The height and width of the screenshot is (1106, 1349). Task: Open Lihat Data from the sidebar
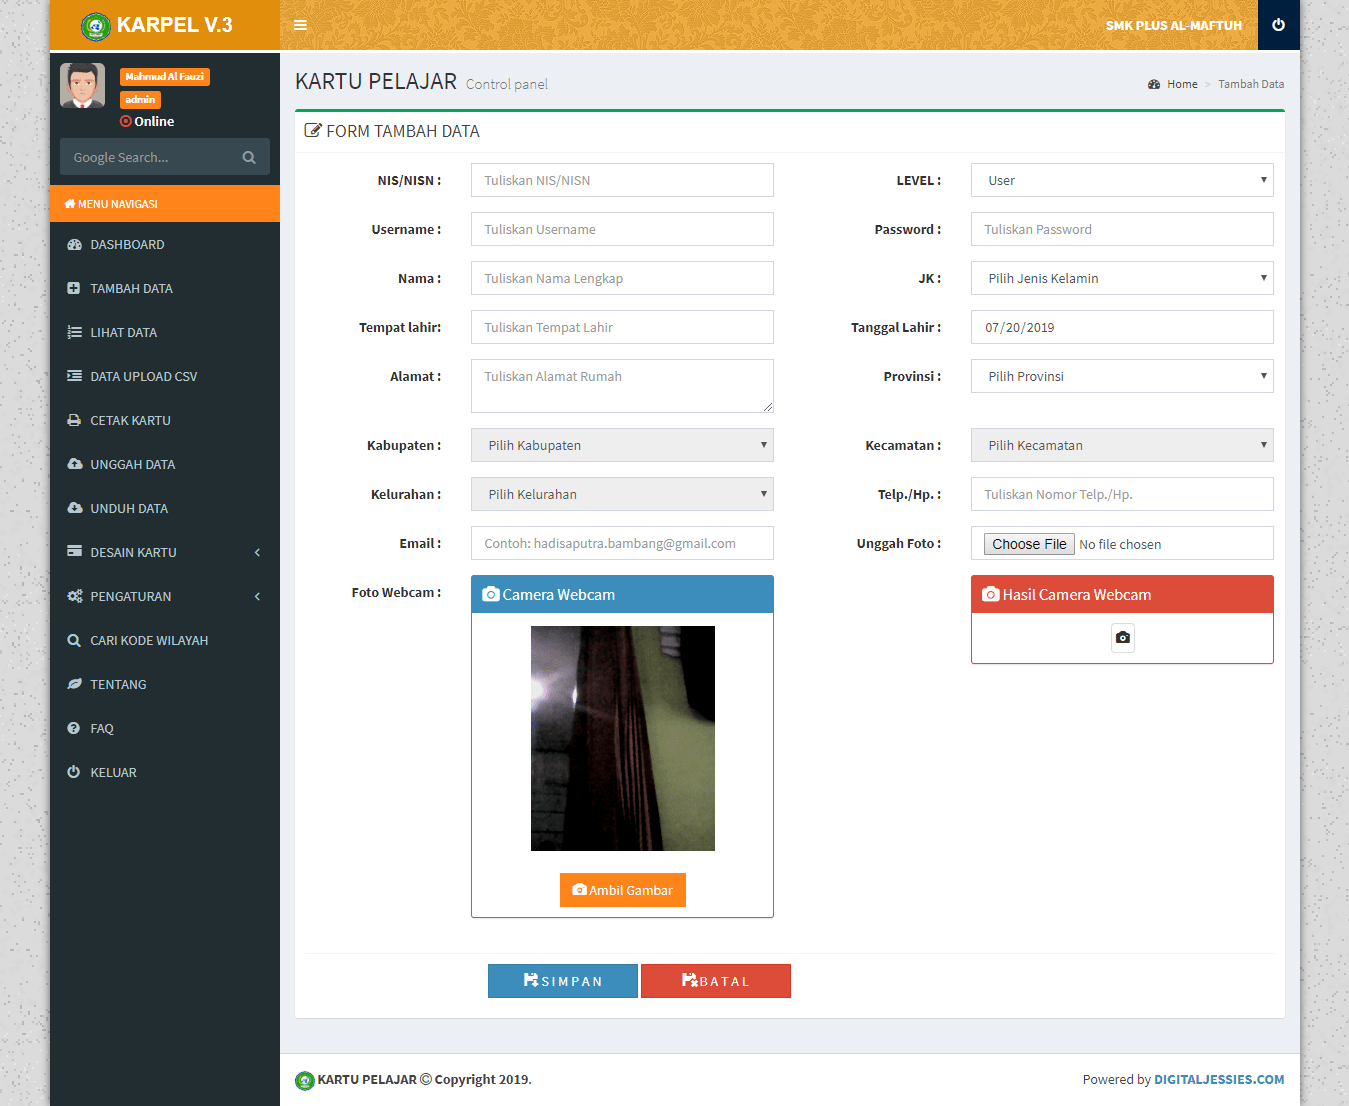[x=123, y=332]
